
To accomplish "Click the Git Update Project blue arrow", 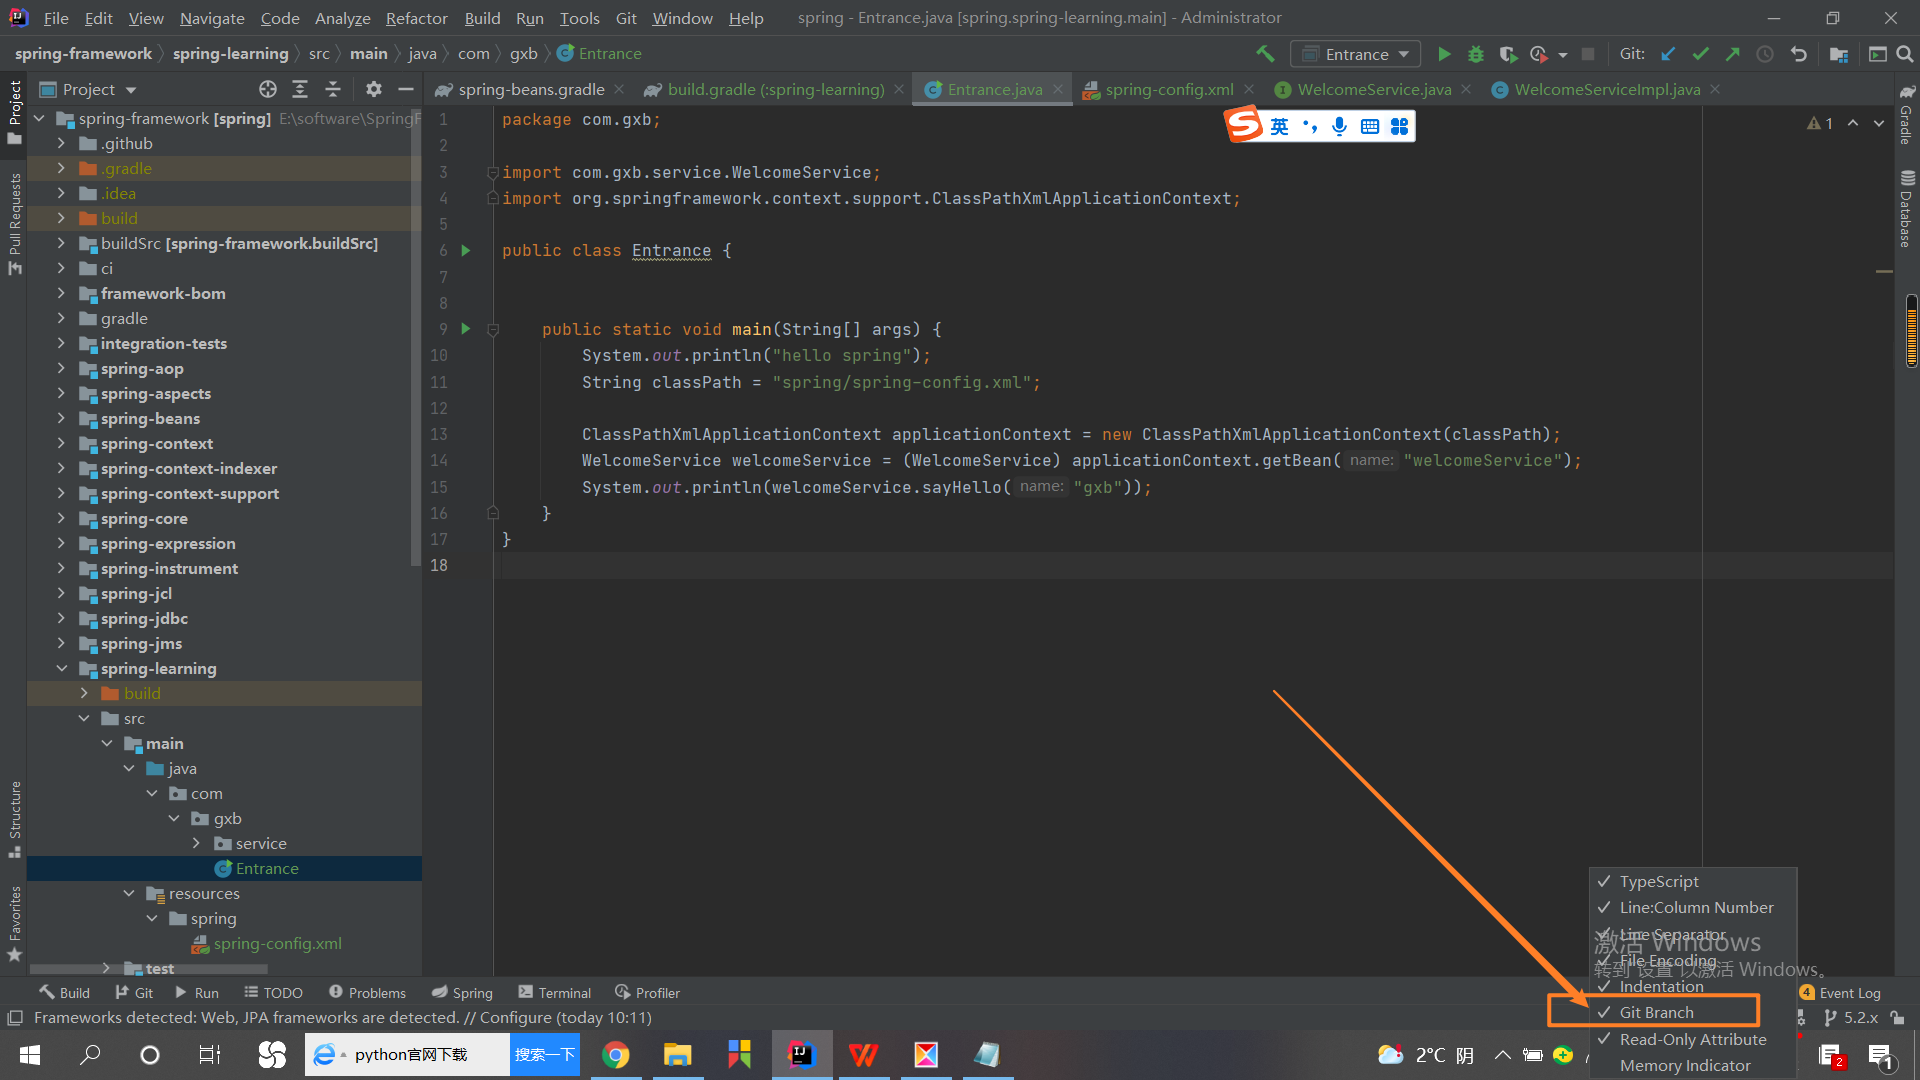I will (1668, 54).
